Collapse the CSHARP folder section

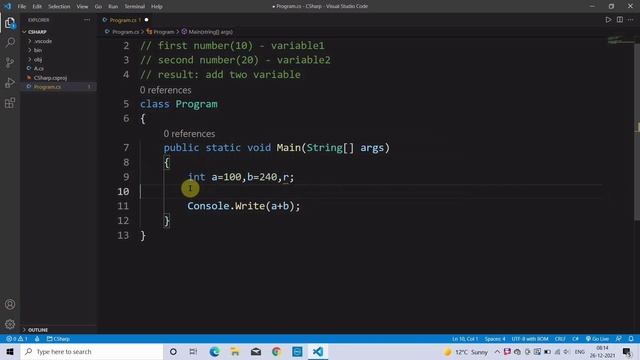36,32
